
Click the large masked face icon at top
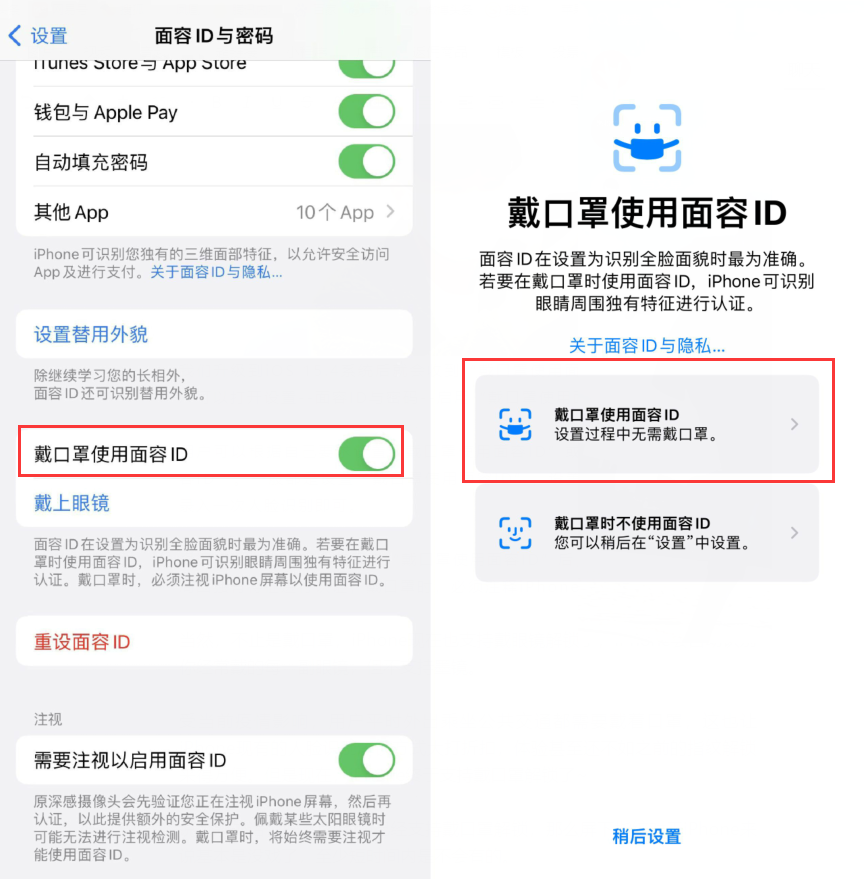[647, 137]
